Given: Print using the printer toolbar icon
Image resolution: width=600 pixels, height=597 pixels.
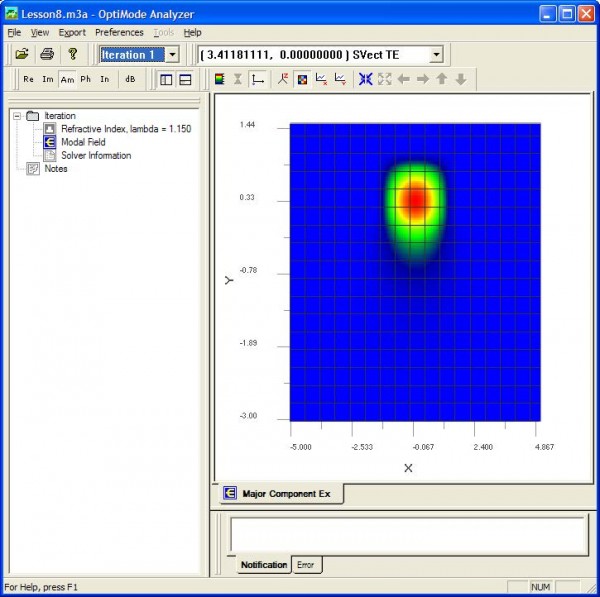Looking at the screenshot, I should 47,54.
